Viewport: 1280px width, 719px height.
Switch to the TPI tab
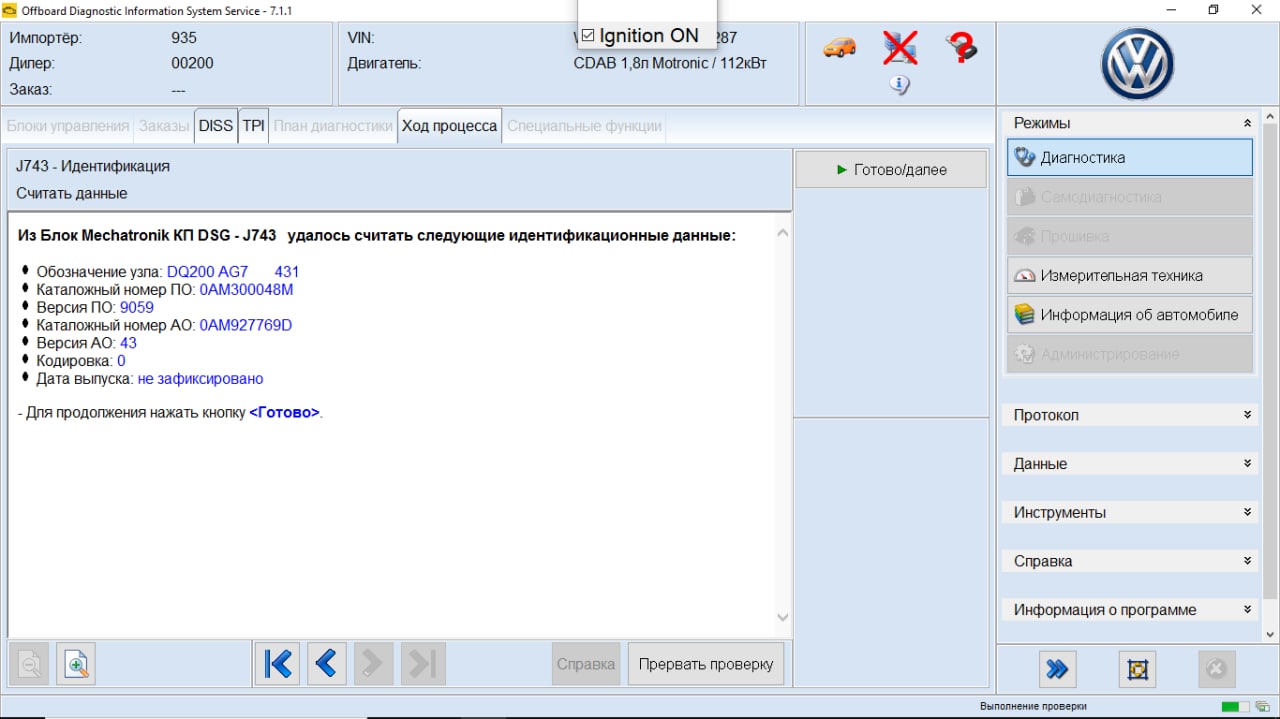click(x=253, y=126)
